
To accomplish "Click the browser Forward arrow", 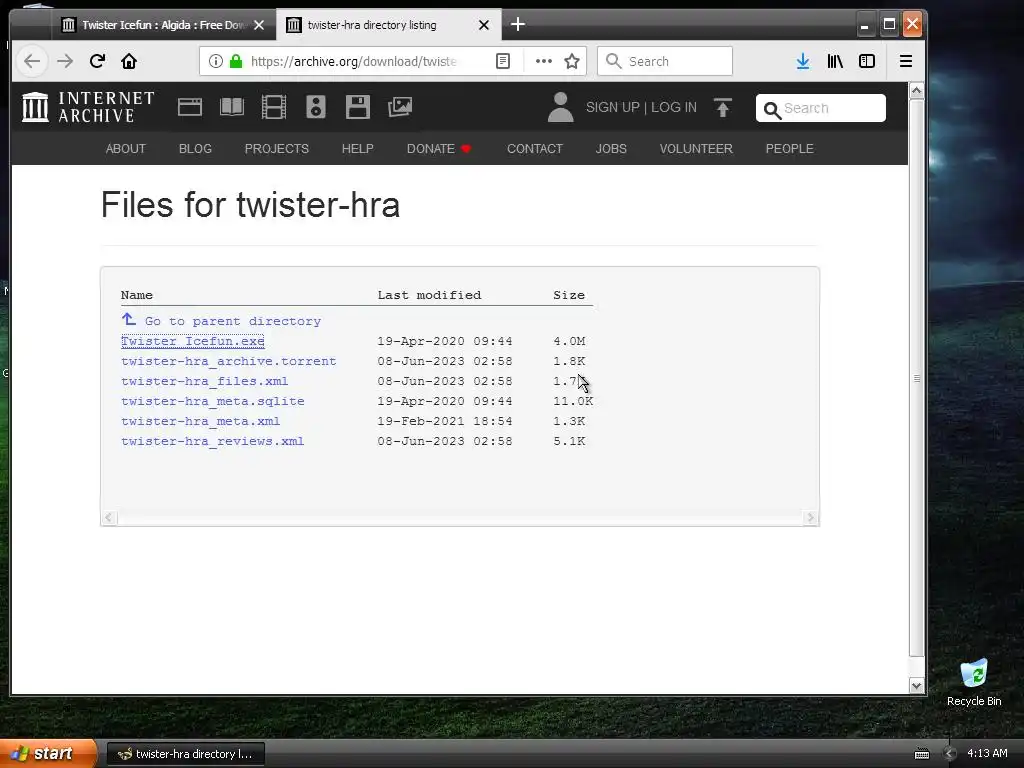I will pos(65,61).
